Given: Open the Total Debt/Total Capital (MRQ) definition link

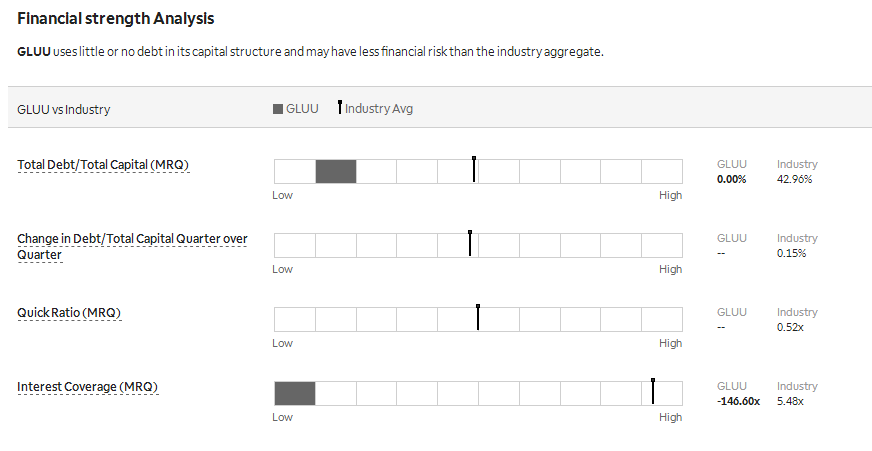Looking at the screenshot, I should tap(103, 165).
